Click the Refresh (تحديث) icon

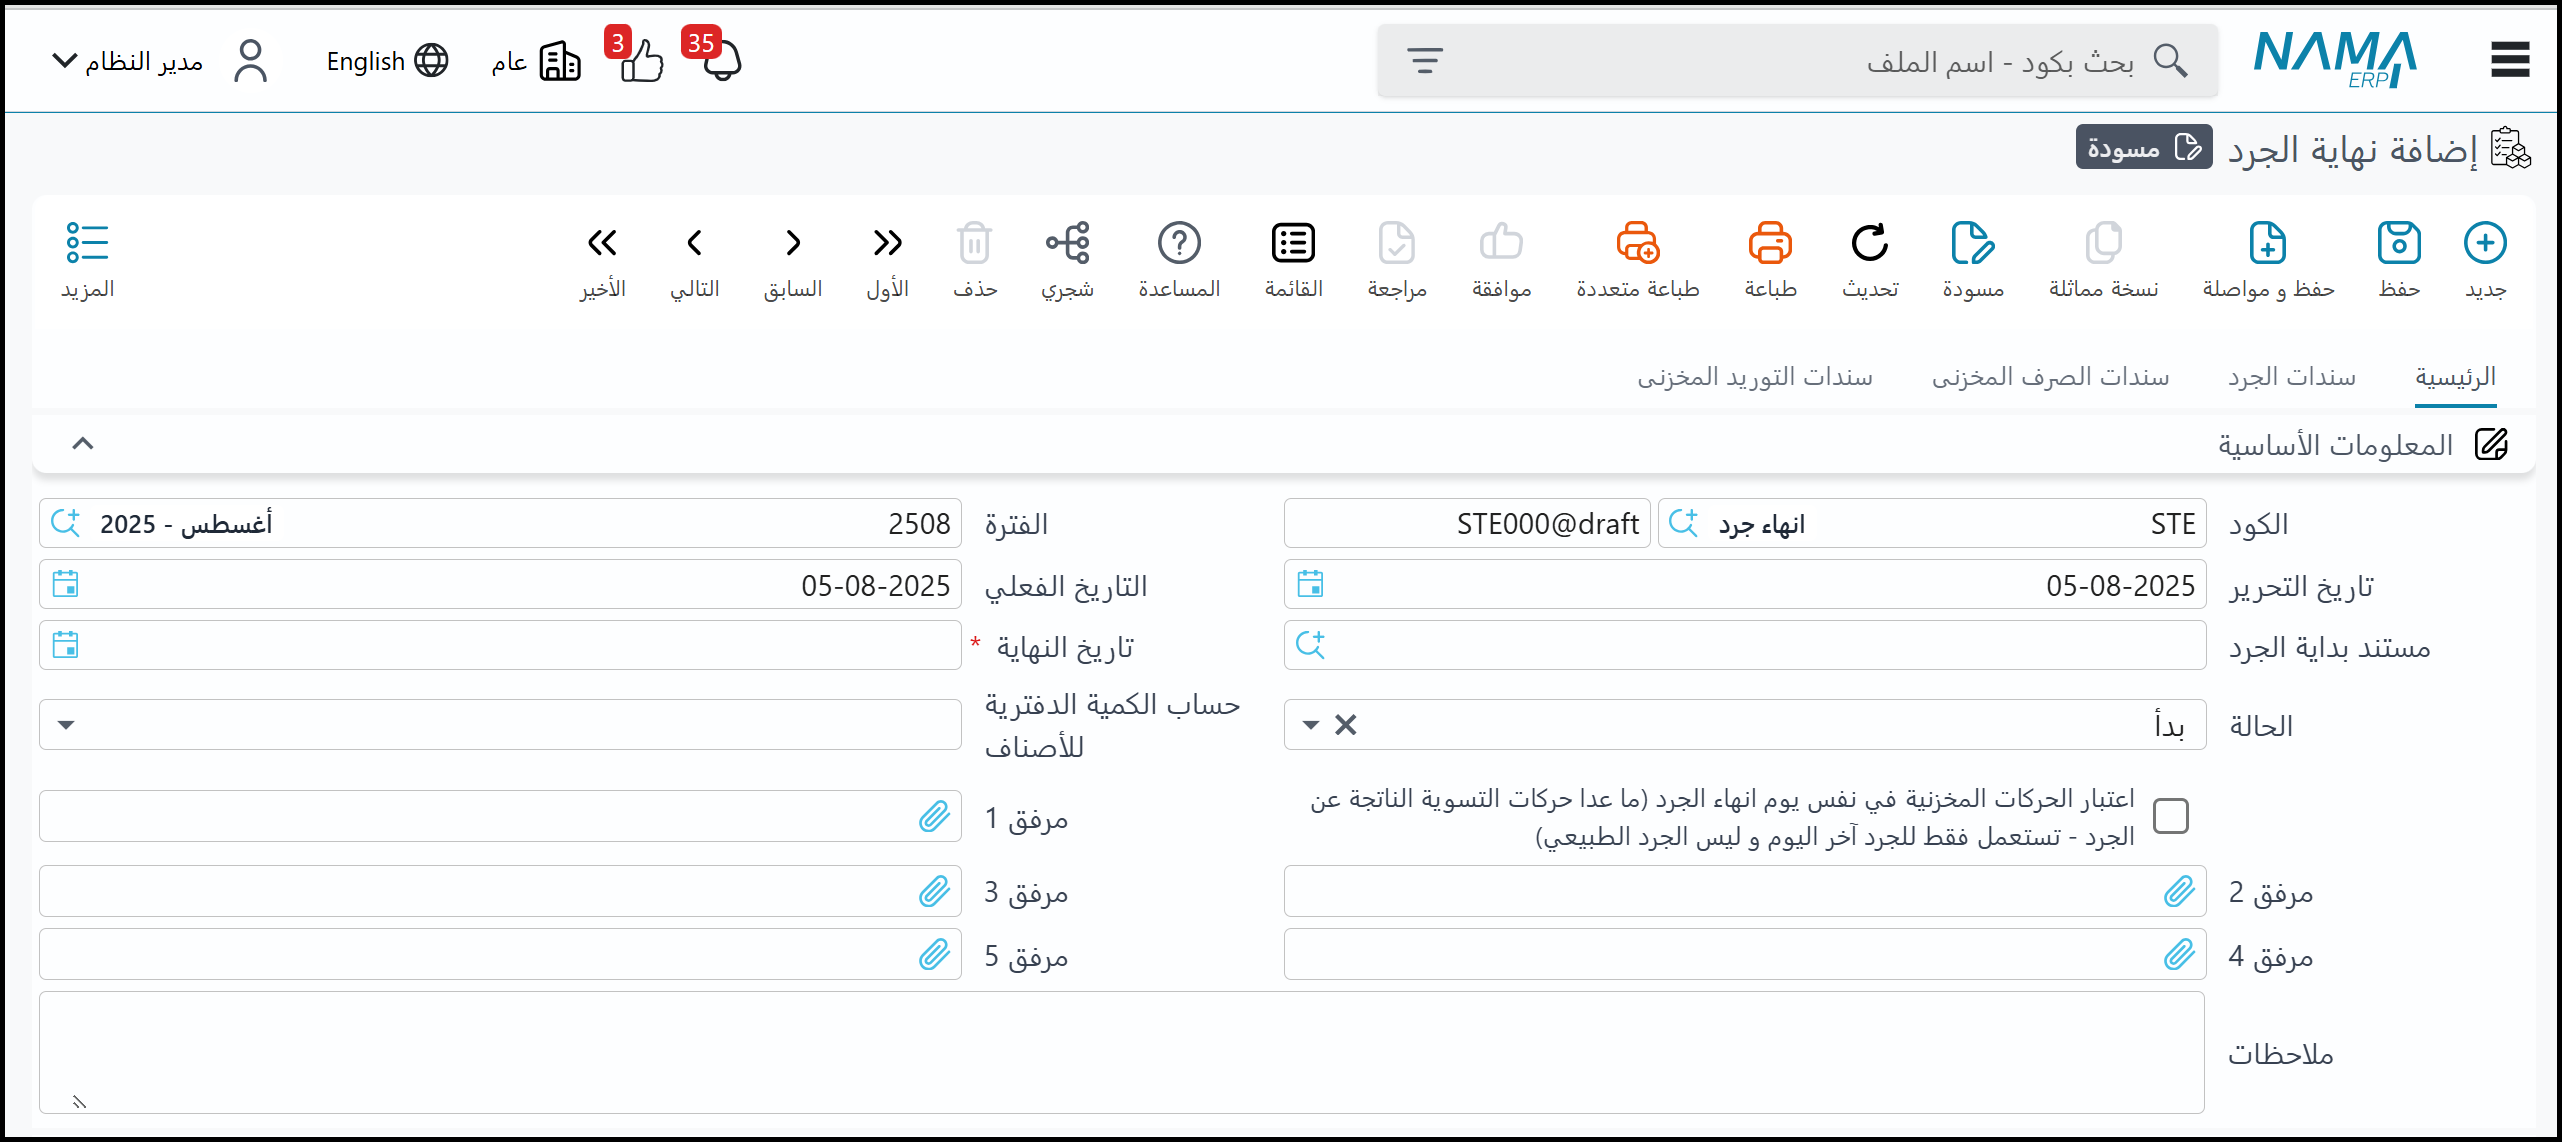tap(1869, 243)
